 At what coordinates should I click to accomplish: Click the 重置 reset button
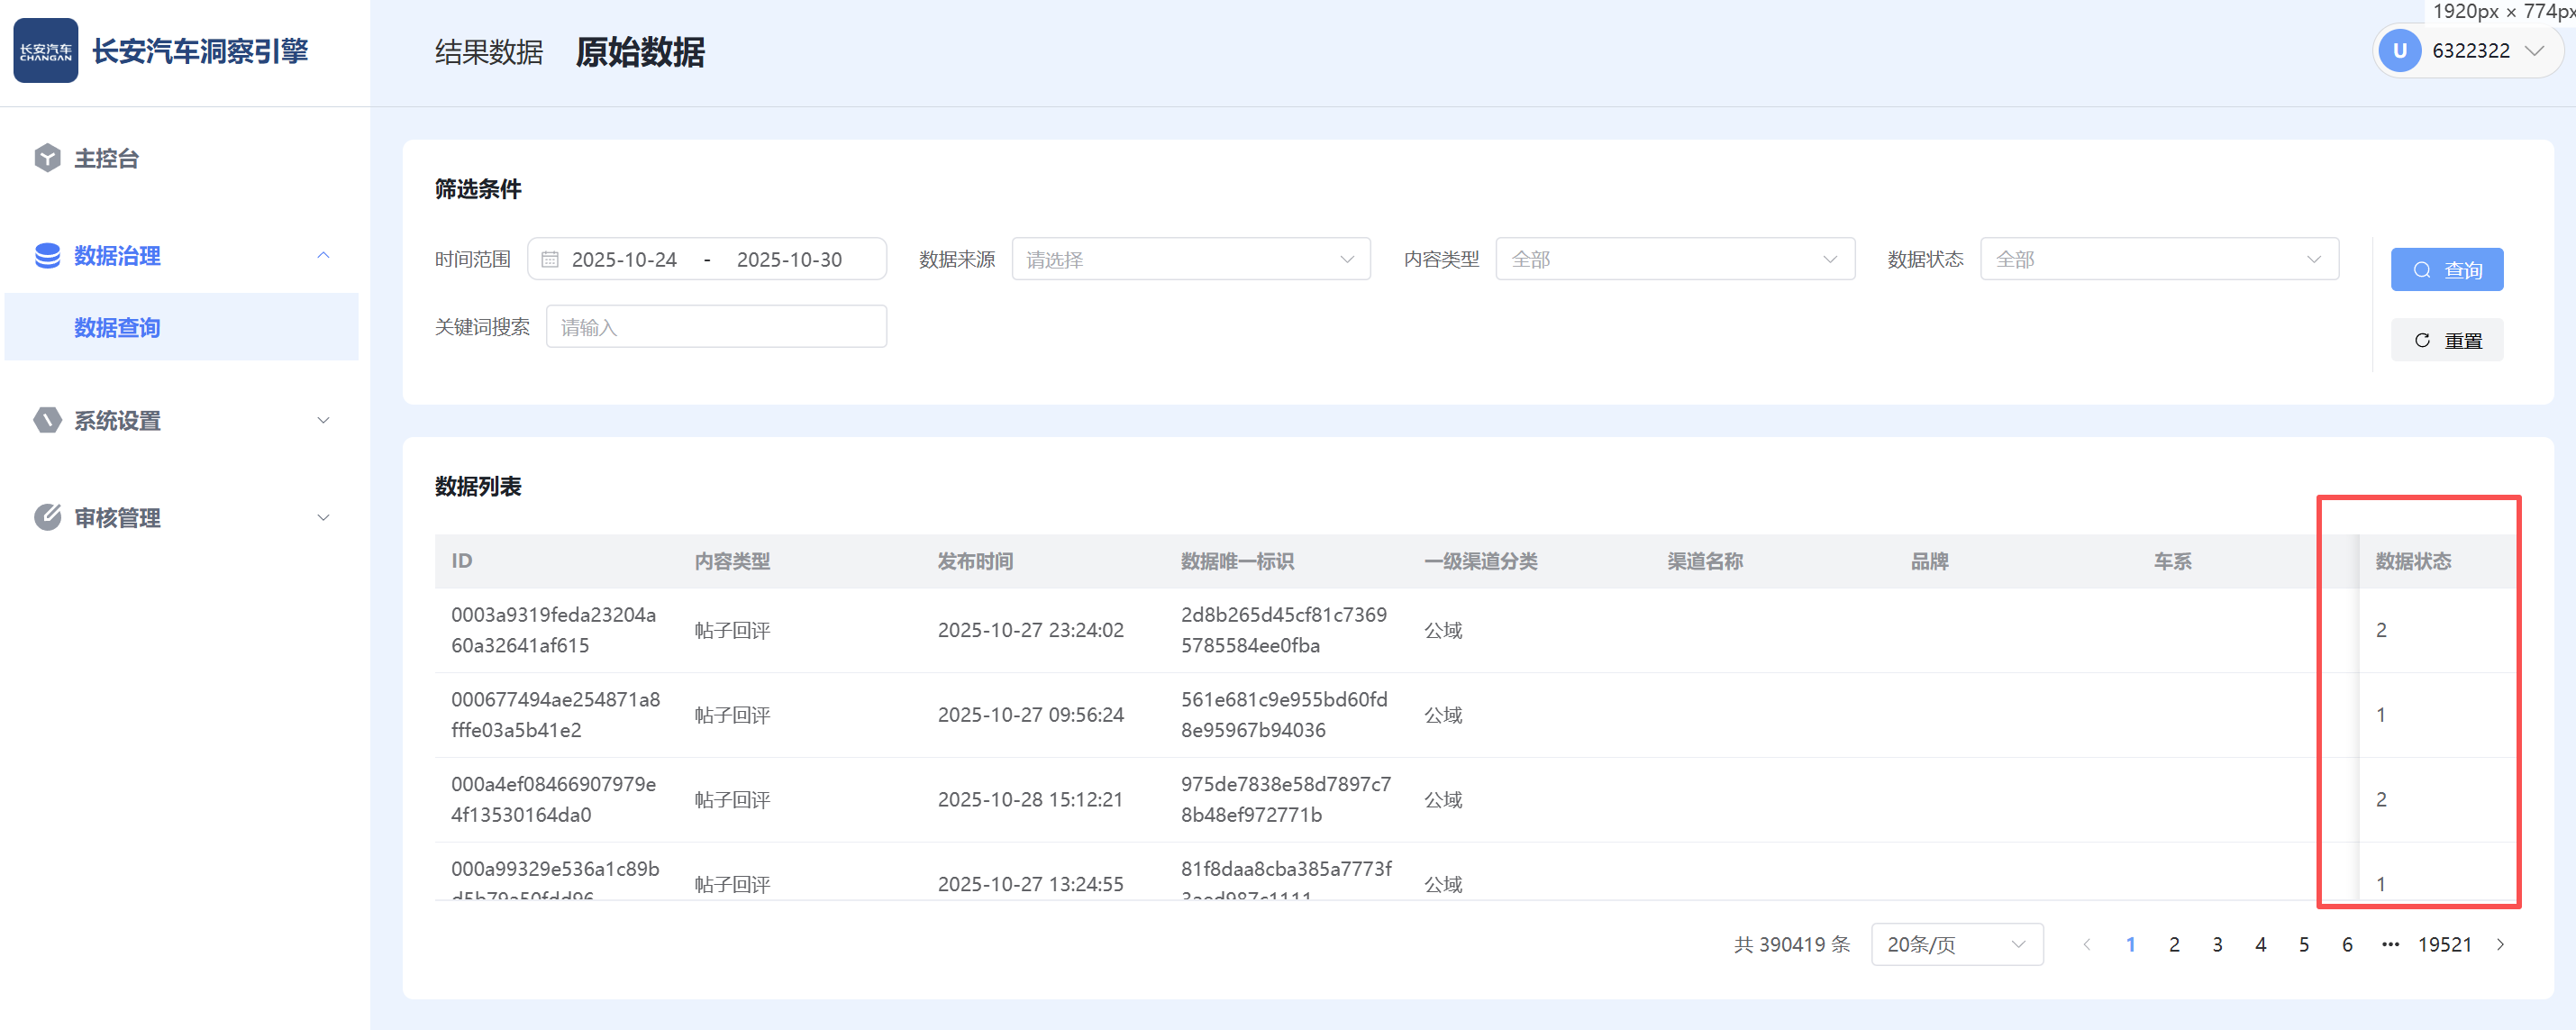point(2446,341)
